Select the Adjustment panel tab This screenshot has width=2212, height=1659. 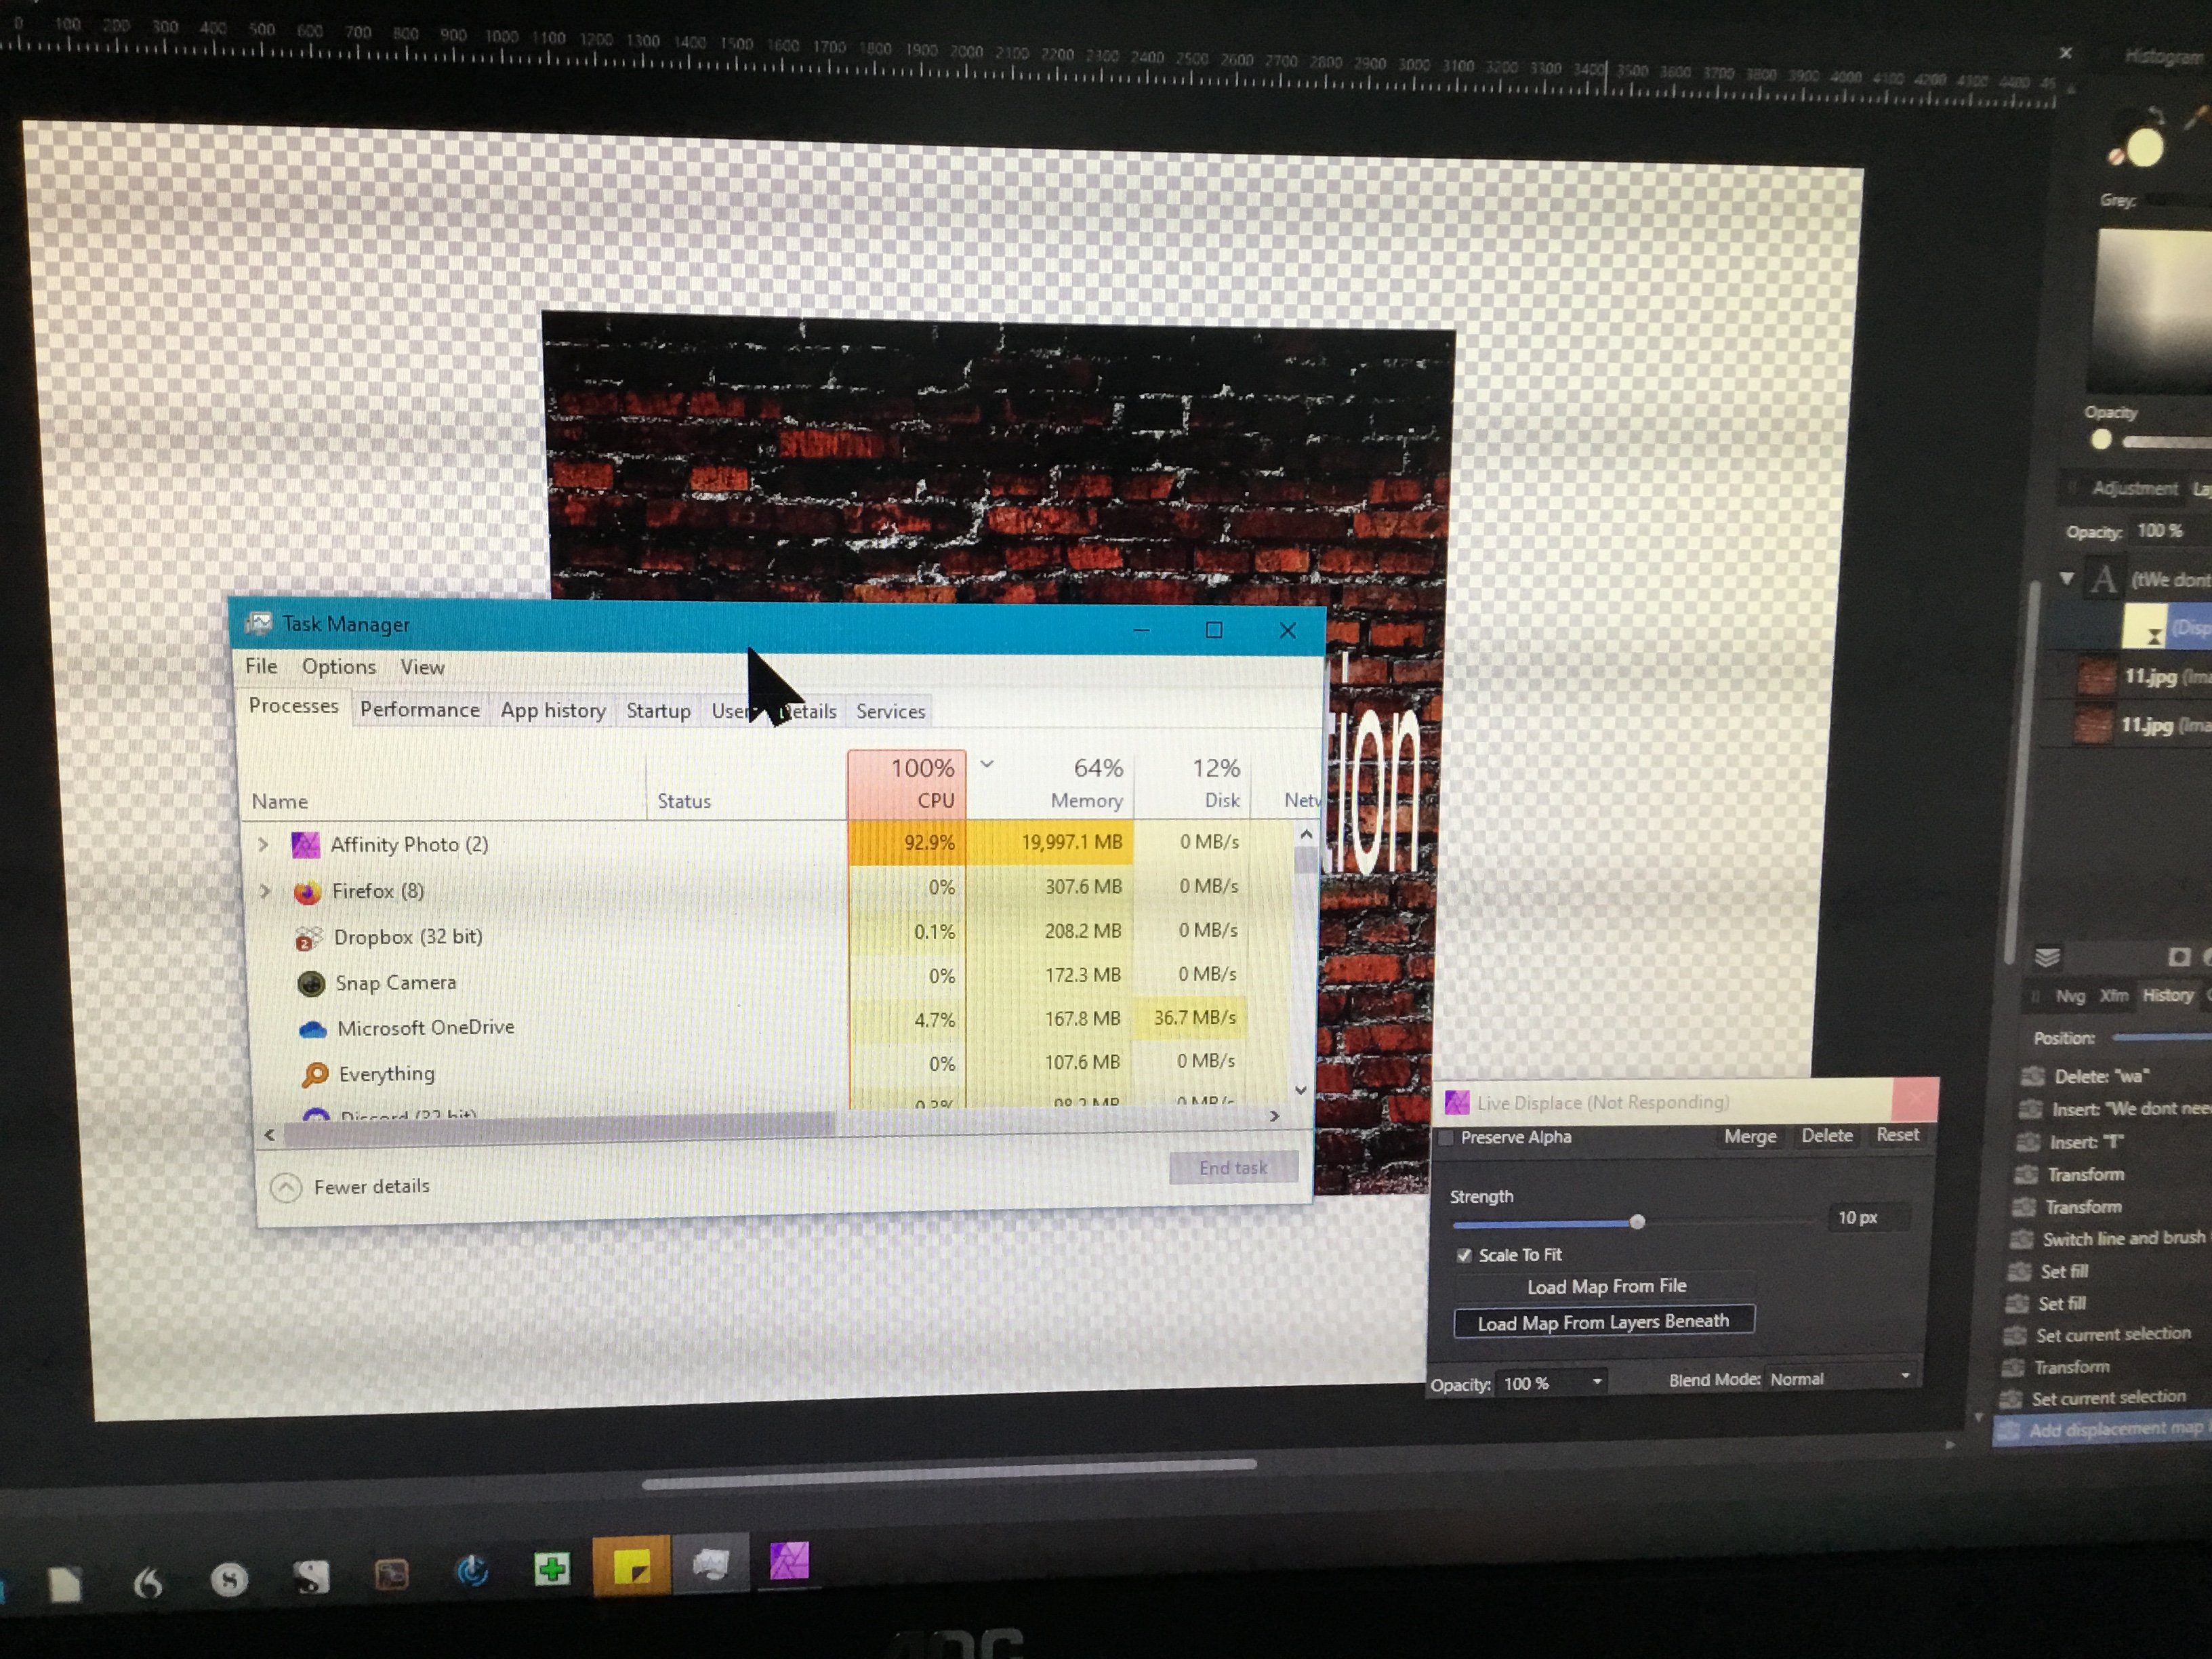click(x=2134, y=489)
